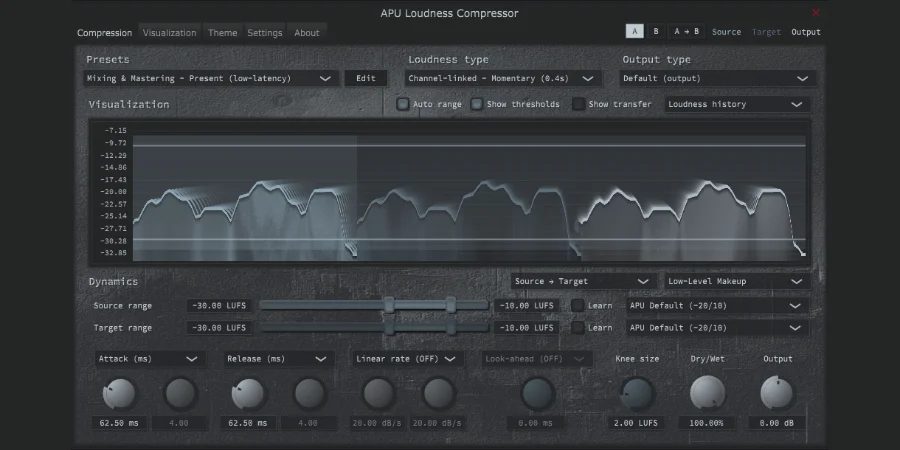Select state A button
900x450 pixels.
tap(634, 32)
